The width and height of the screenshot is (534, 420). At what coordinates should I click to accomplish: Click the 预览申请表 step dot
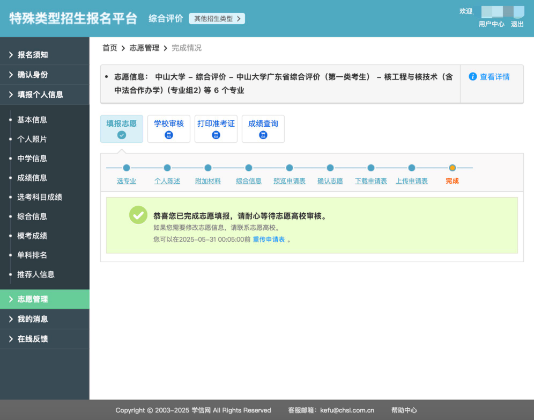point(289,168)
